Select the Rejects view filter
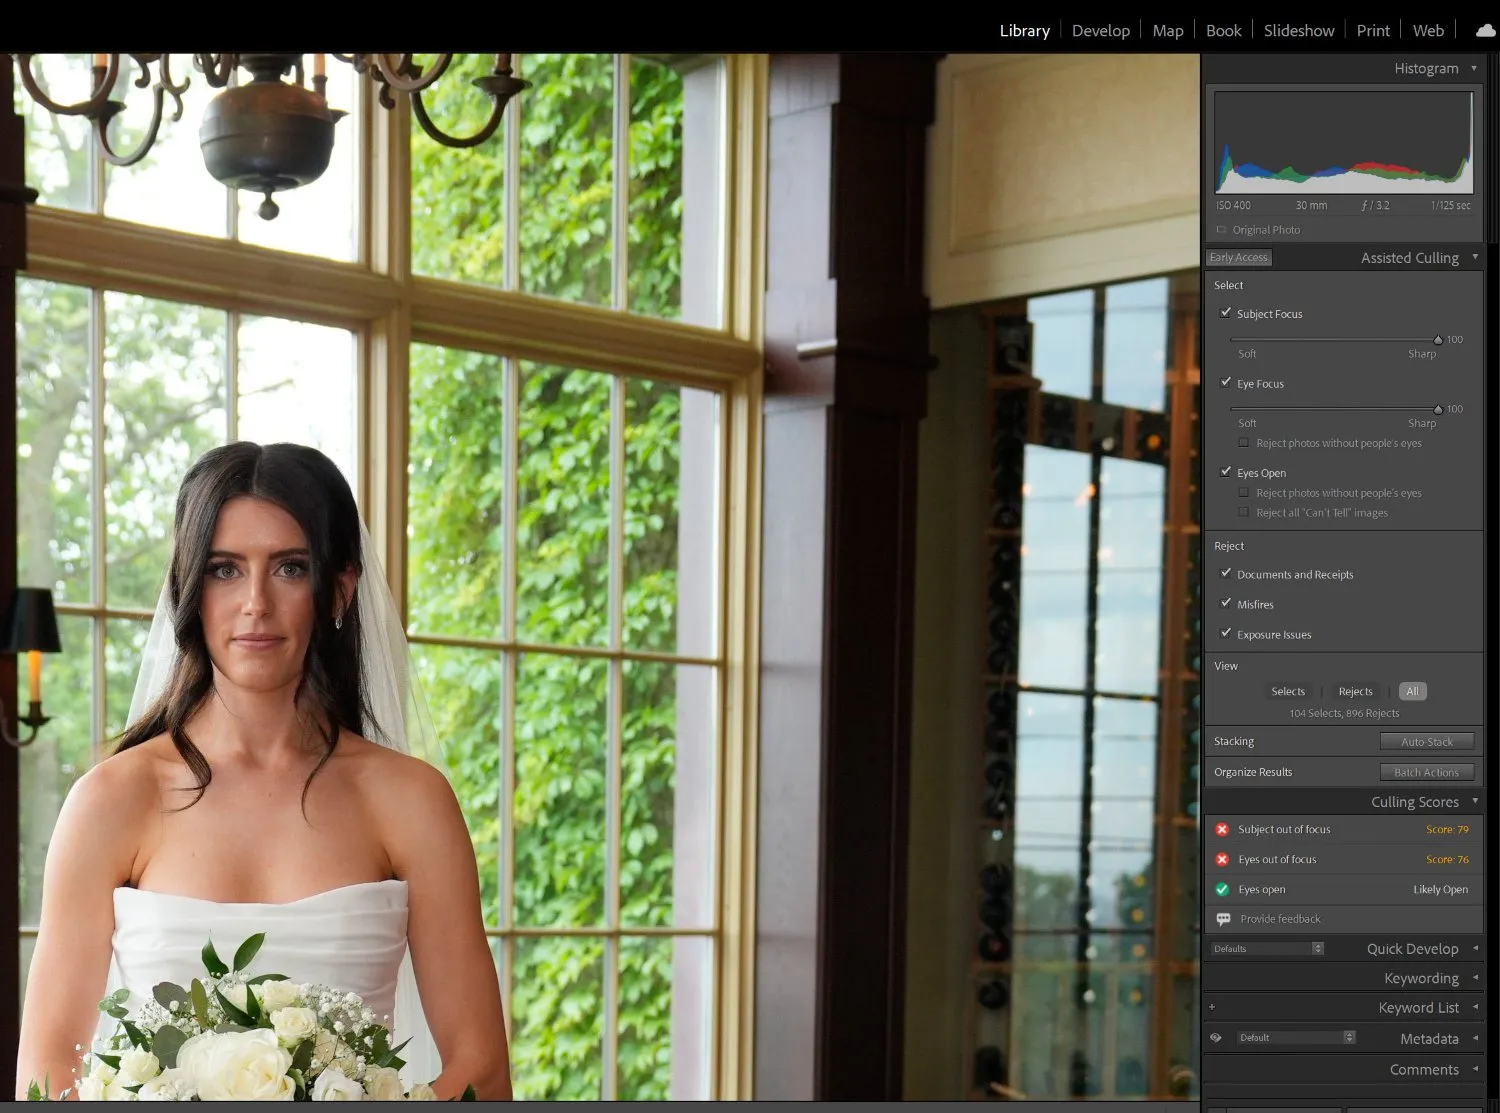Viewport: 1500px width, 1113px height. [x=1355, y=691]
